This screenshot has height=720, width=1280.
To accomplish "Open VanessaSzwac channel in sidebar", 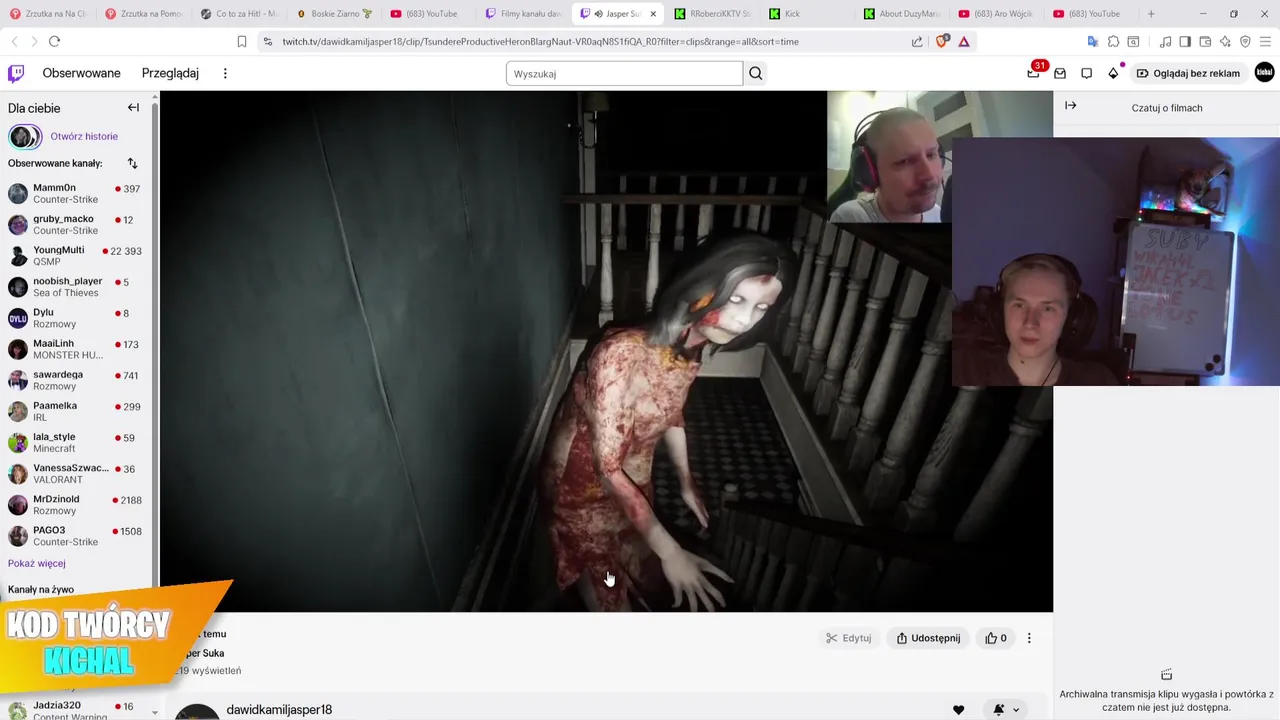I will [x=75, y=473].
